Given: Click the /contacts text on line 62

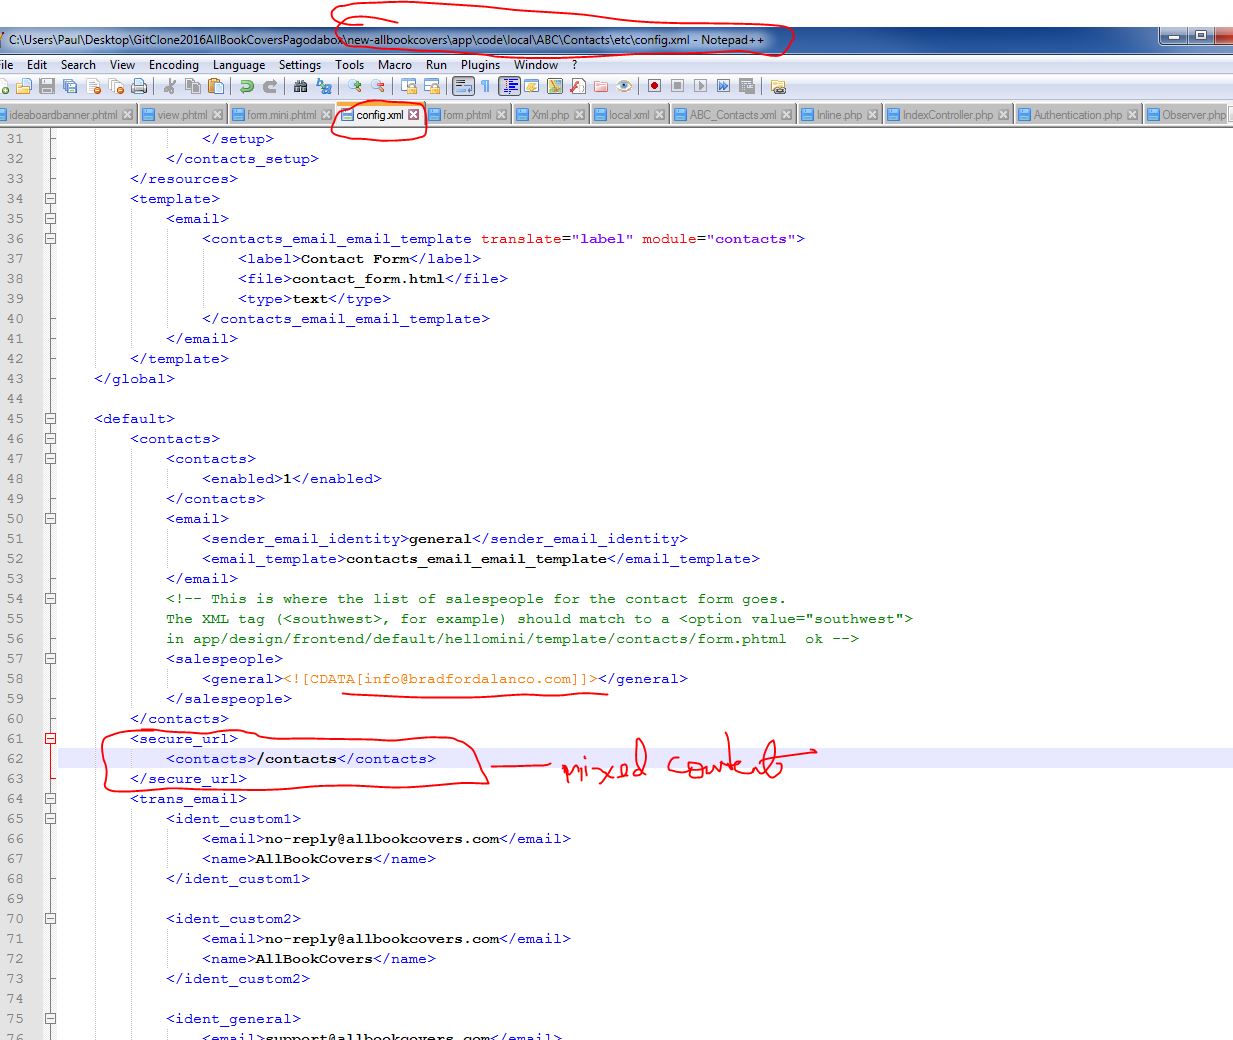Looking at the screenshot, I should tap(296, 759).
